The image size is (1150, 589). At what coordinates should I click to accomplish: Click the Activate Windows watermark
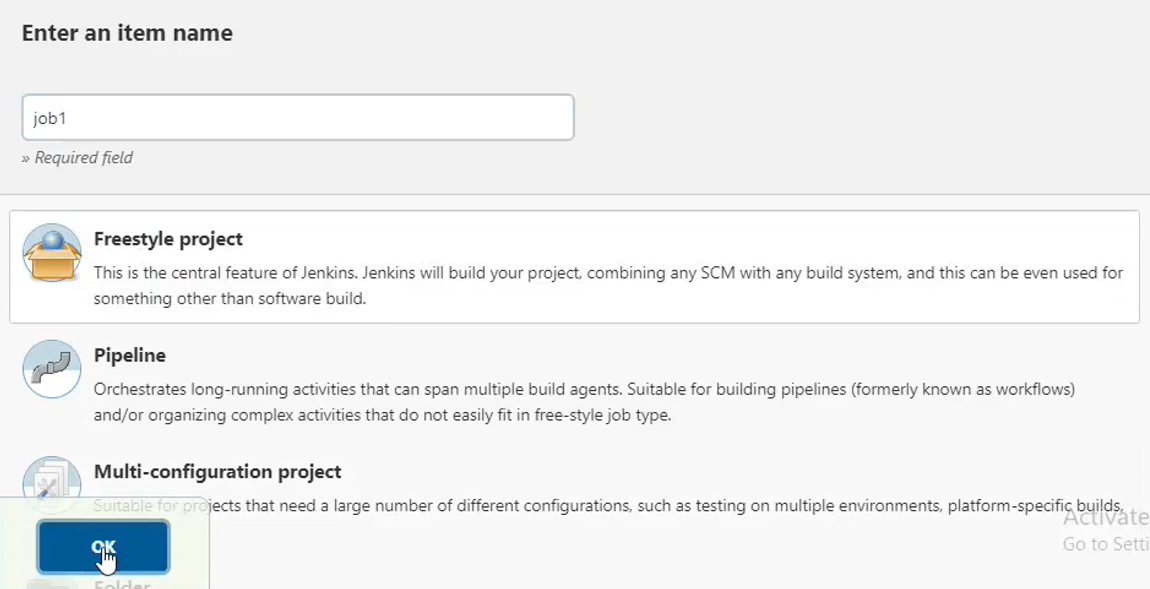coord(1104,517)
